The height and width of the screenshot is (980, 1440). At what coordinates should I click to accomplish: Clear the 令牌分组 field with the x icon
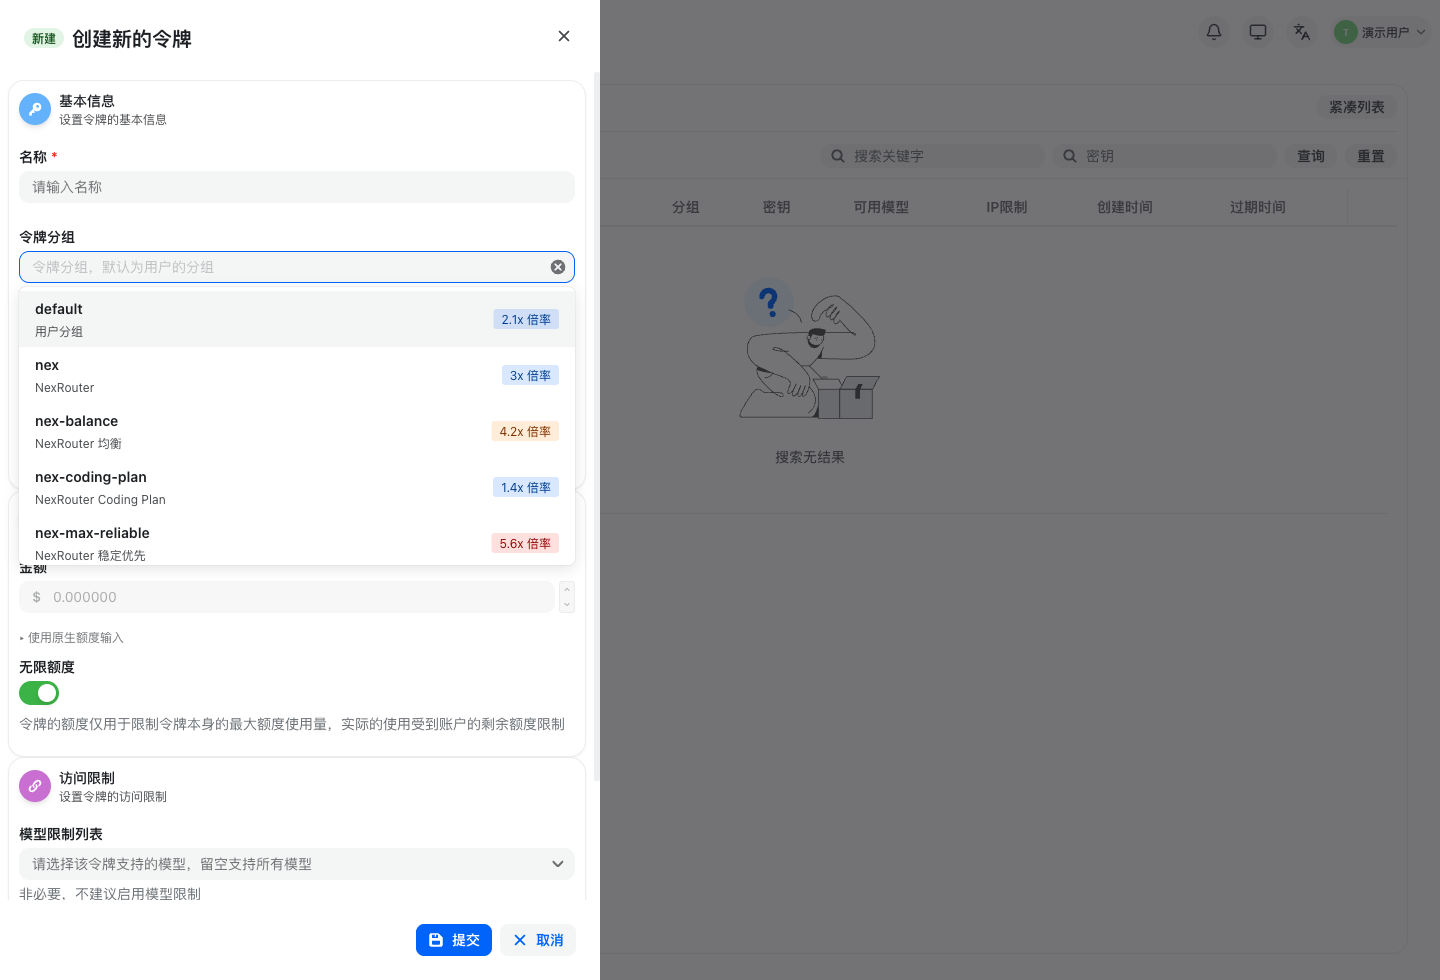coord(558,267)
